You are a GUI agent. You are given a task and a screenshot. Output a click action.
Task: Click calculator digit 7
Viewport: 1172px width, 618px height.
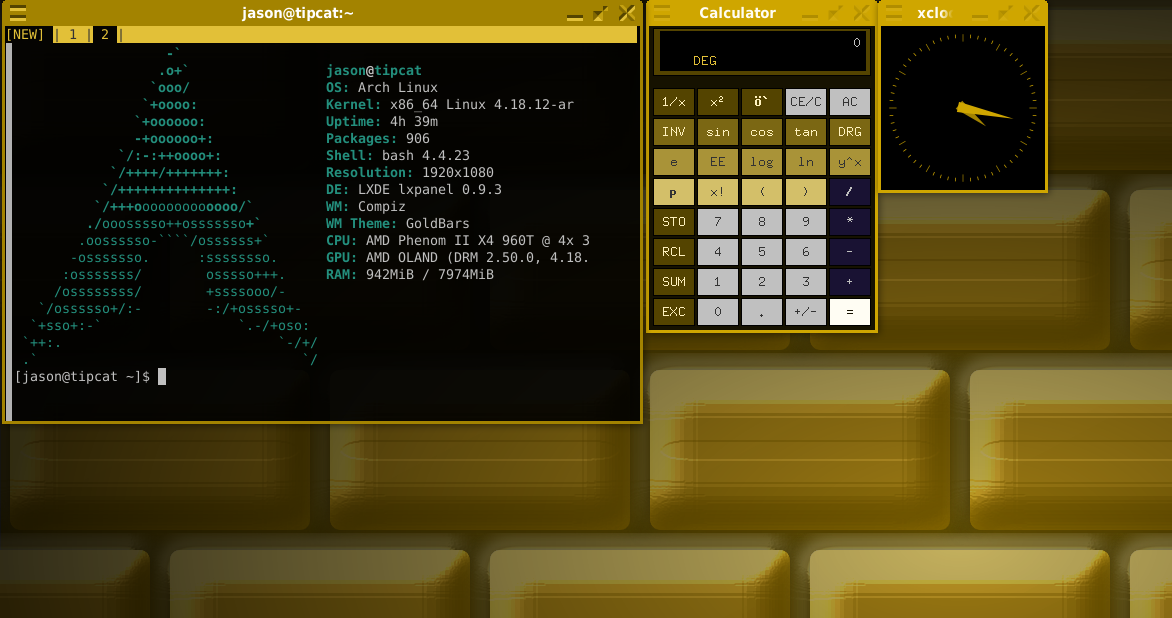click(x=718, y=222)
